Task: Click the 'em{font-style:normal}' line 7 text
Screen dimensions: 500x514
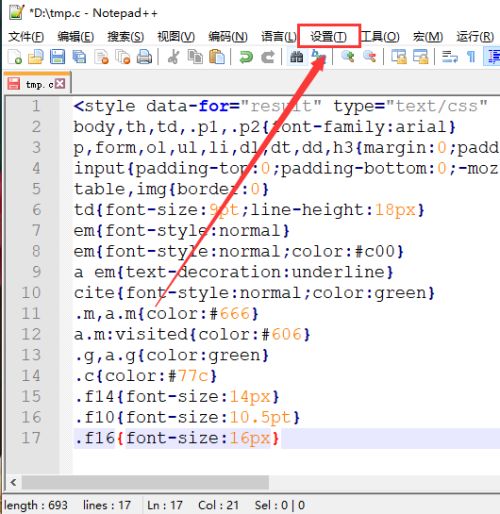Action: click(x=182, y=231)
